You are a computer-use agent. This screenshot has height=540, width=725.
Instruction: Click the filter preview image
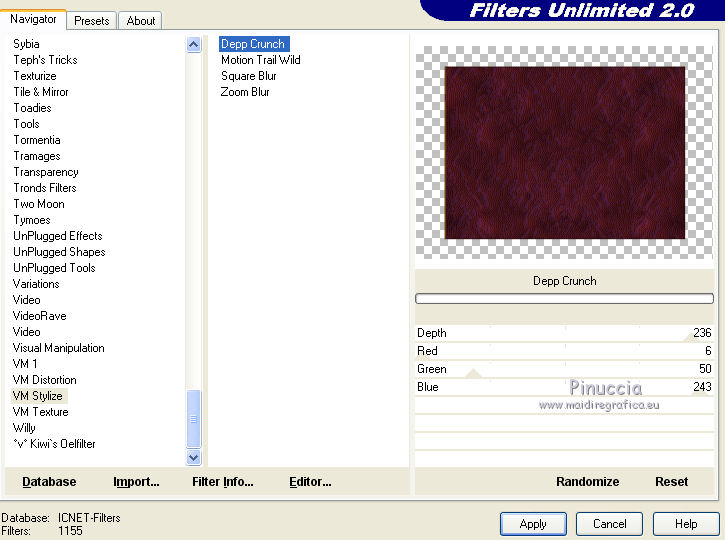click(x=565, y=153)
